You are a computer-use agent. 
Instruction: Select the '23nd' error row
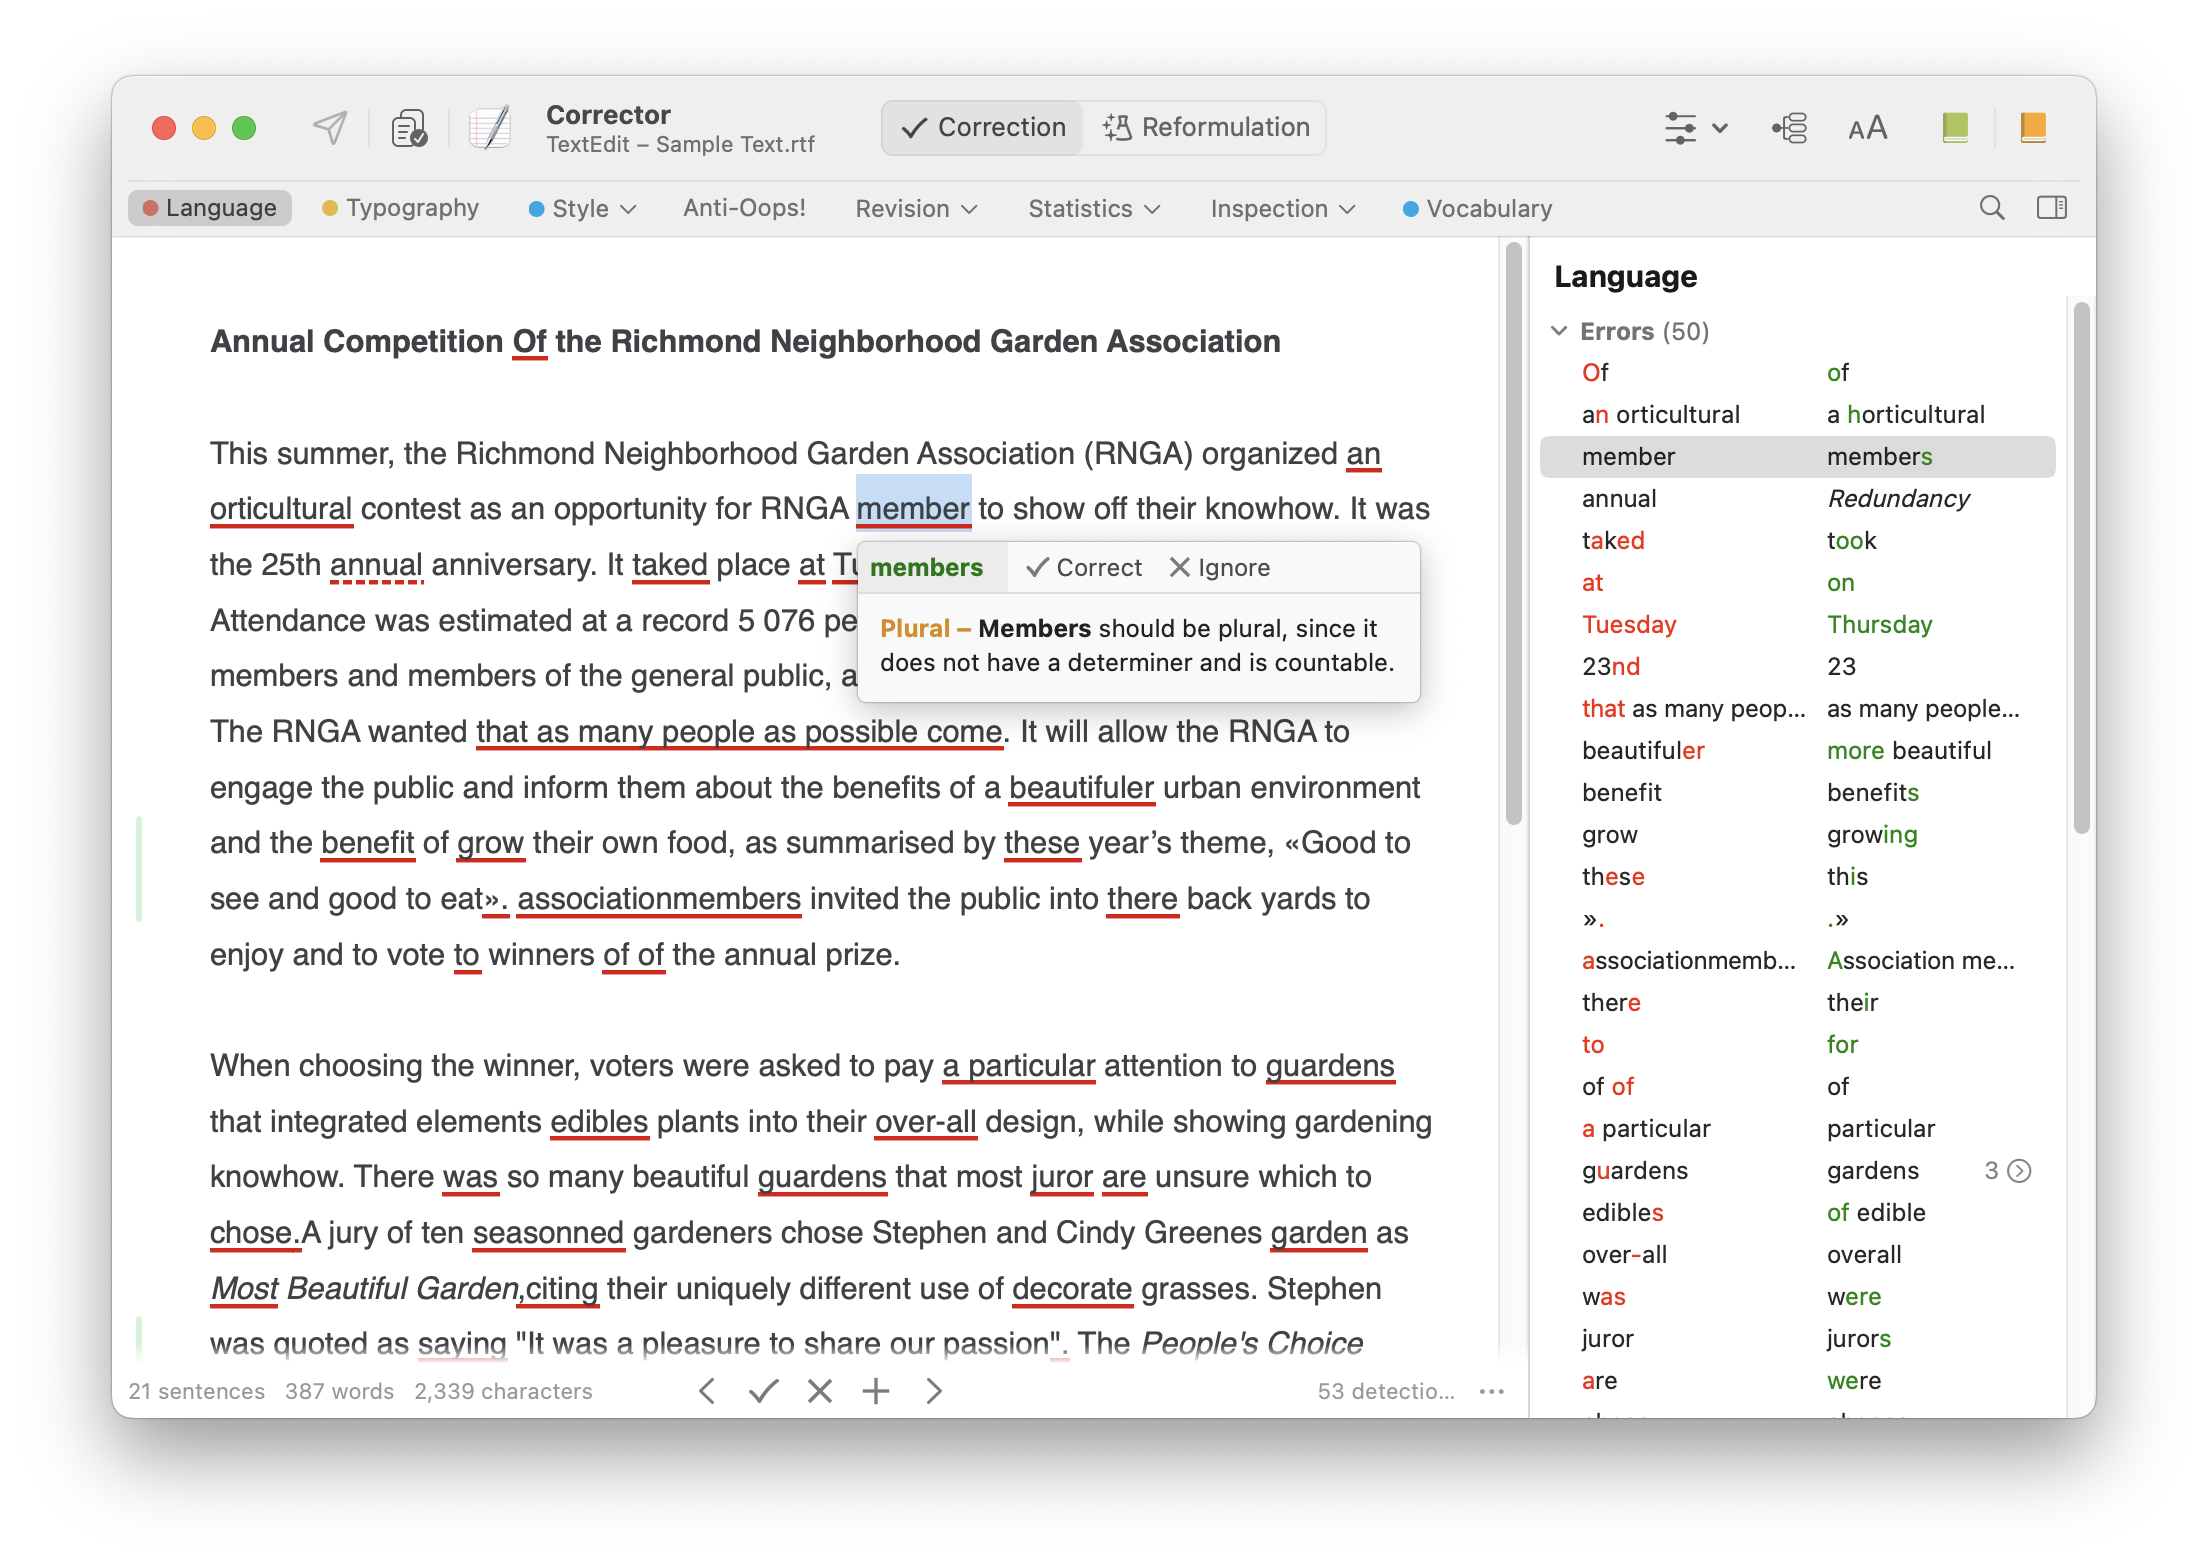1798,667
